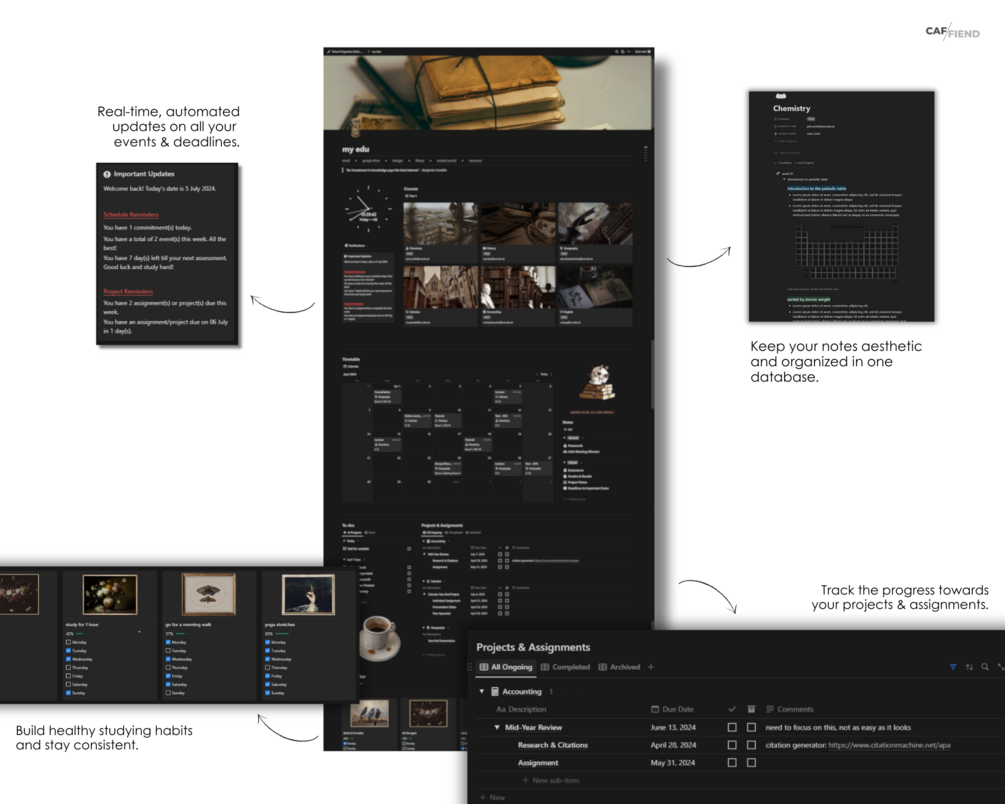Image resolution: width=1005 pixels, height=804 pixels.
Task: Add a new view with the plus after Archived
Action: [x=651, y=667]
